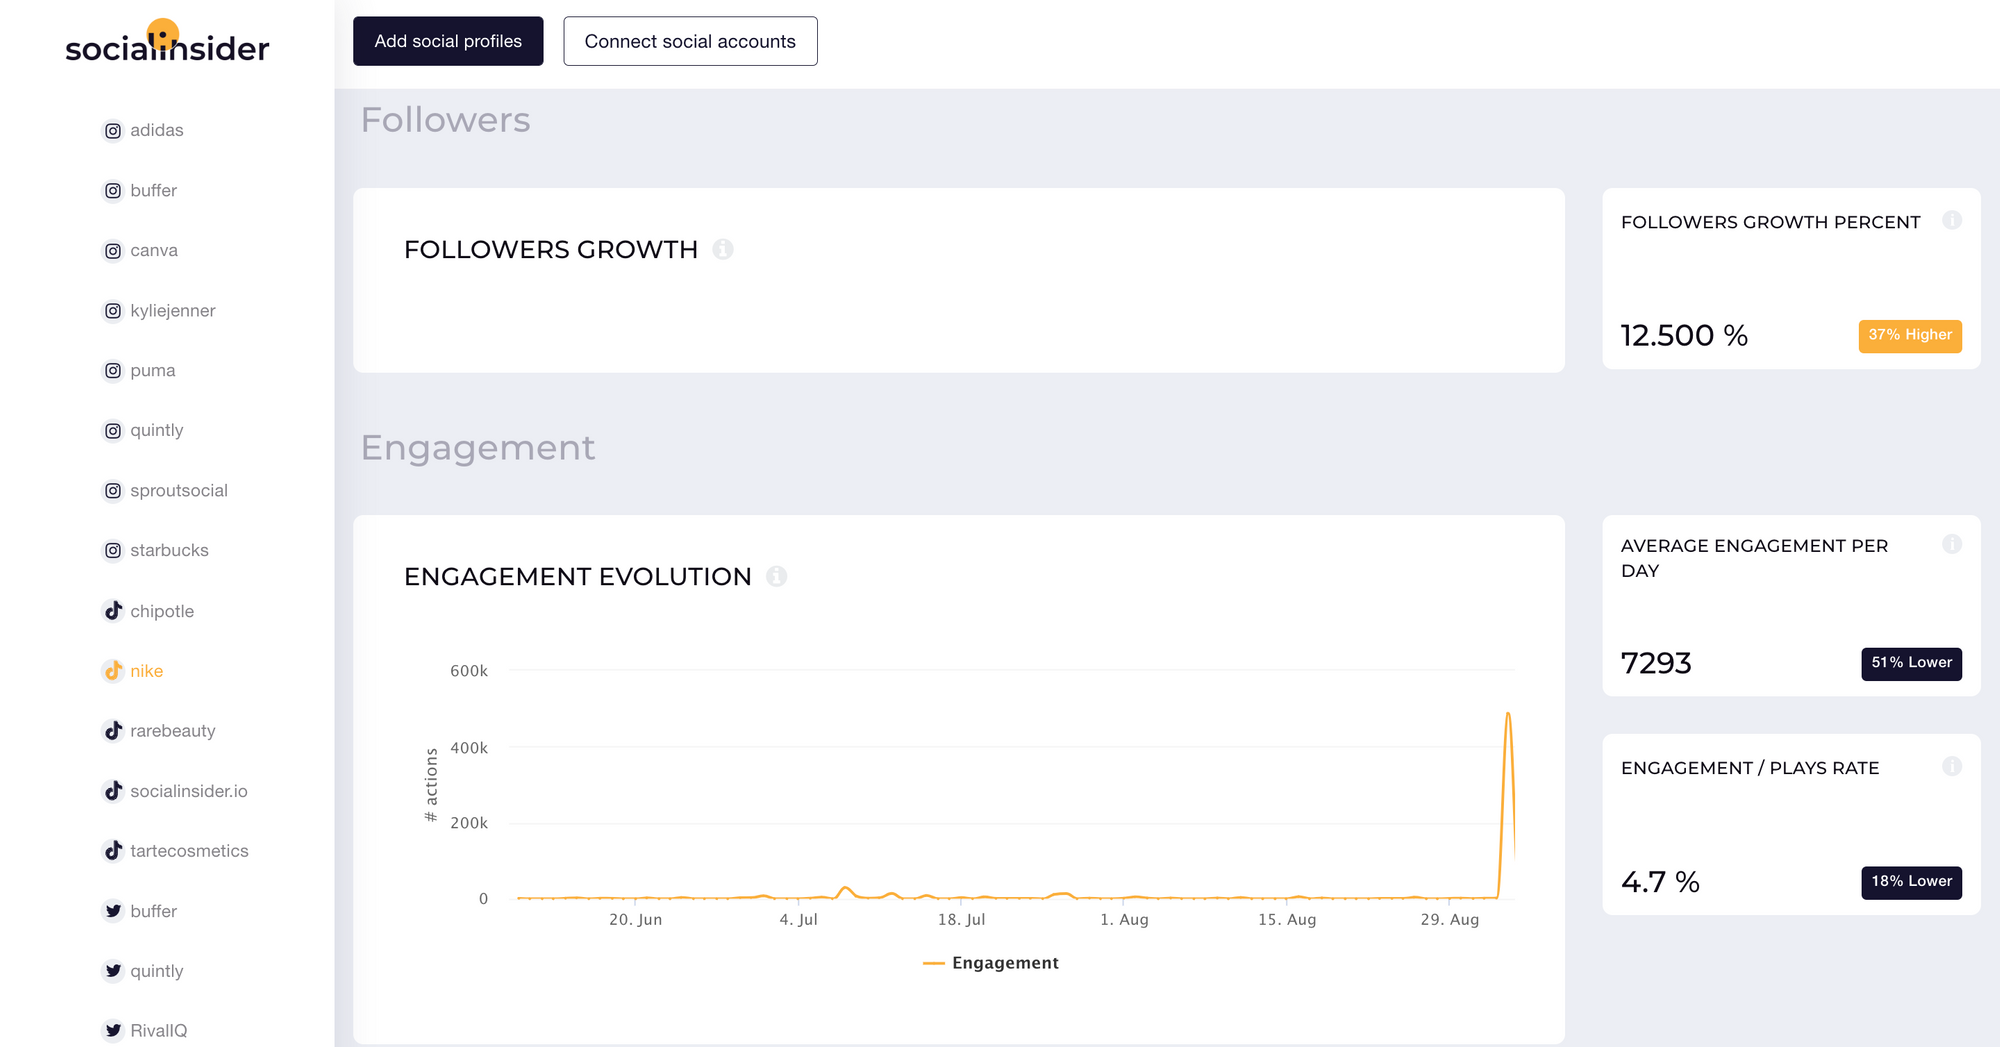Viewport: 2000px width, 1047px height.
Task: Click the puma Instagram icon
Action: coord(113,371)
